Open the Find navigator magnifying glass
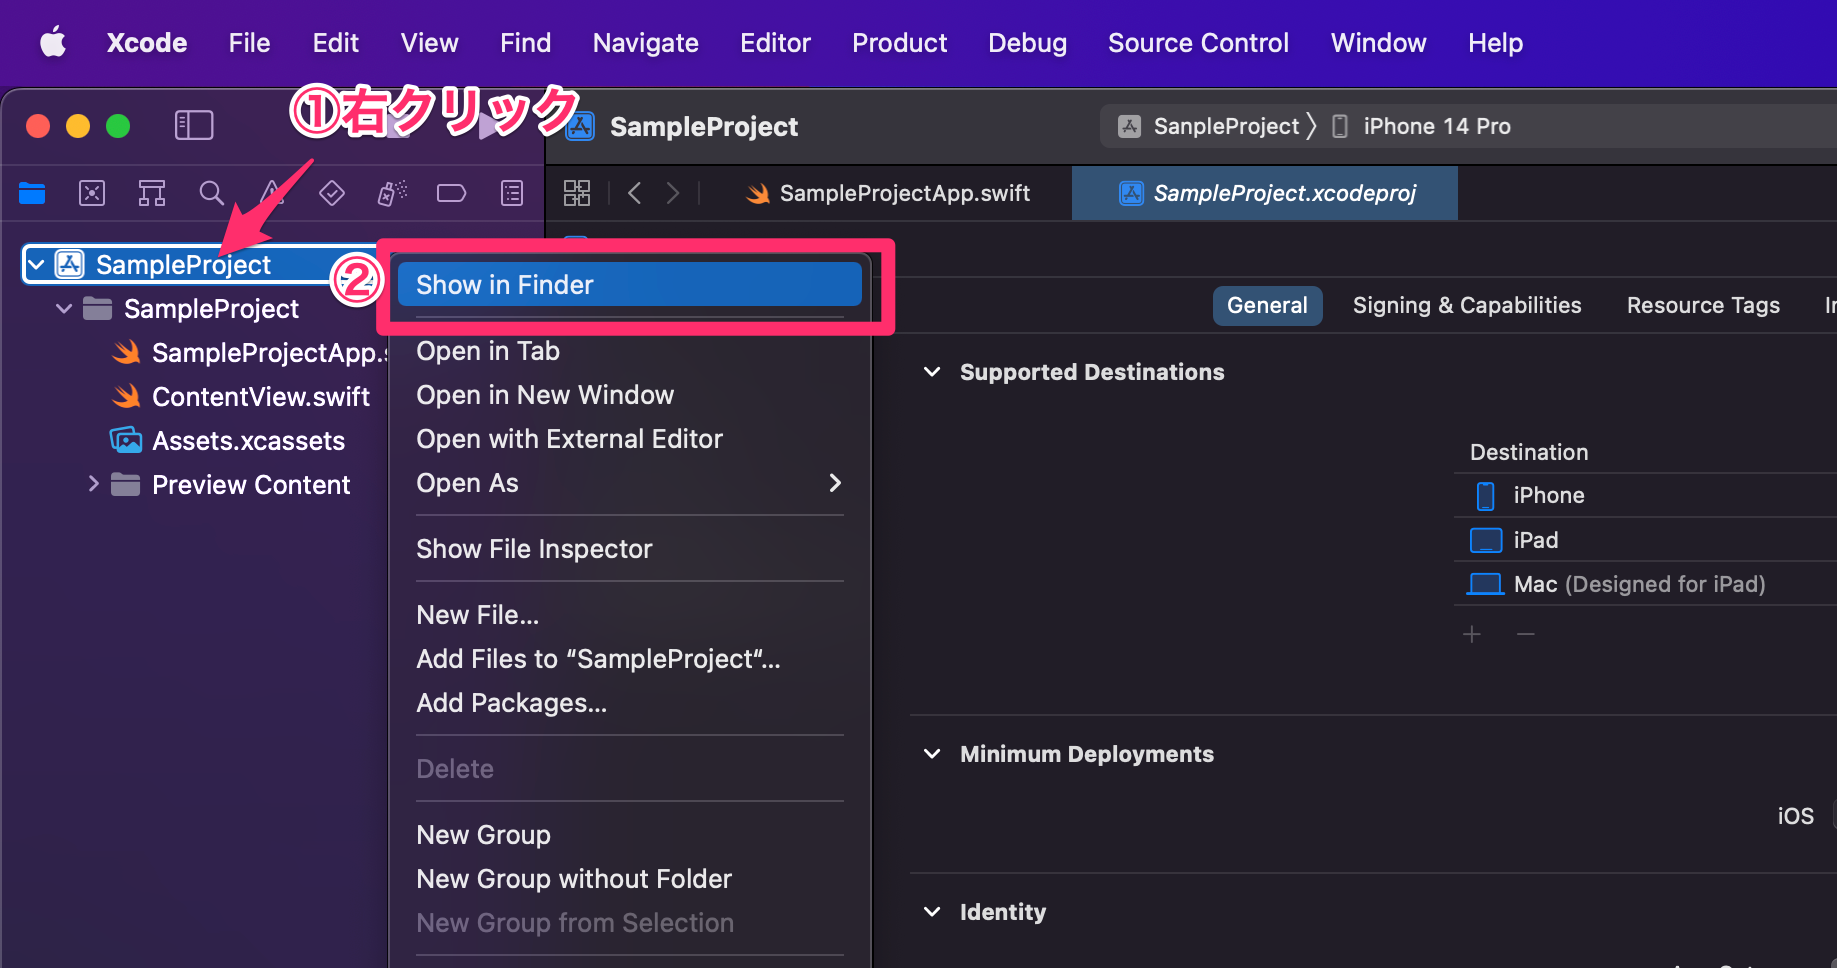1837x968 pixels. click(212, 193)
